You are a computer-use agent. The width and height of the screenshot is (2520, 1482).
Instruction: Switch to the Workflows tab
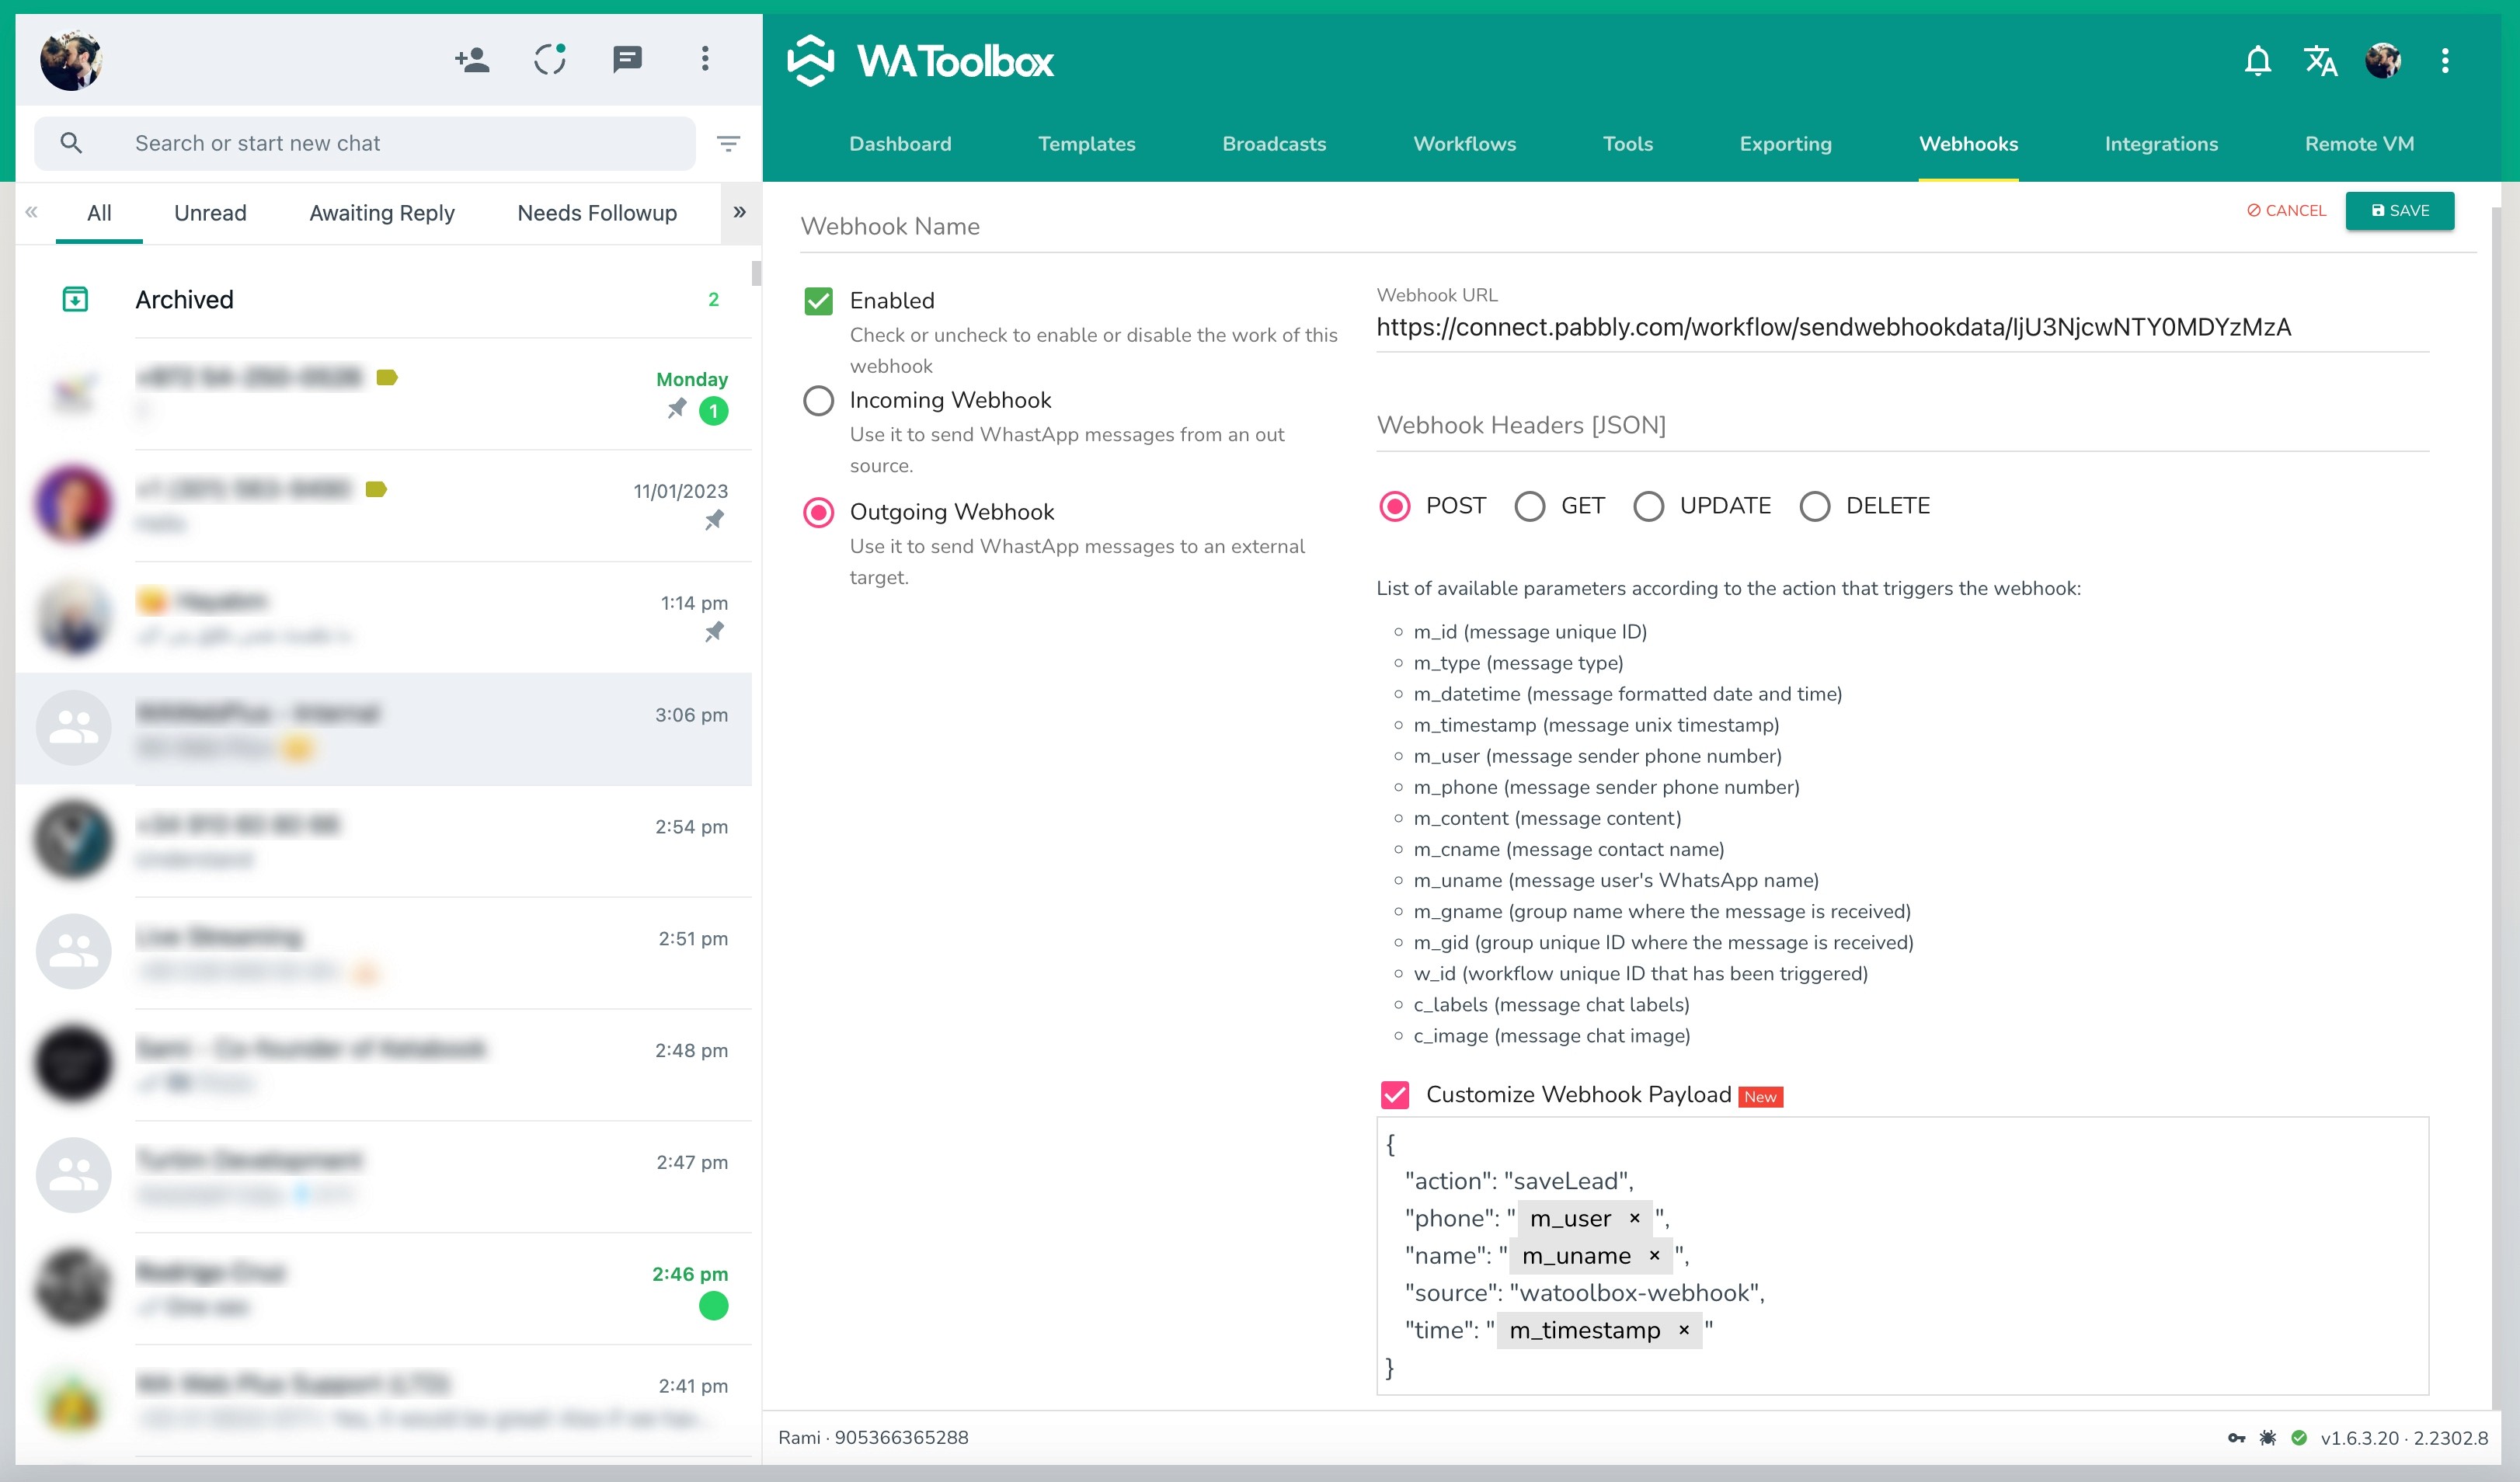(x=1464, y=144)
